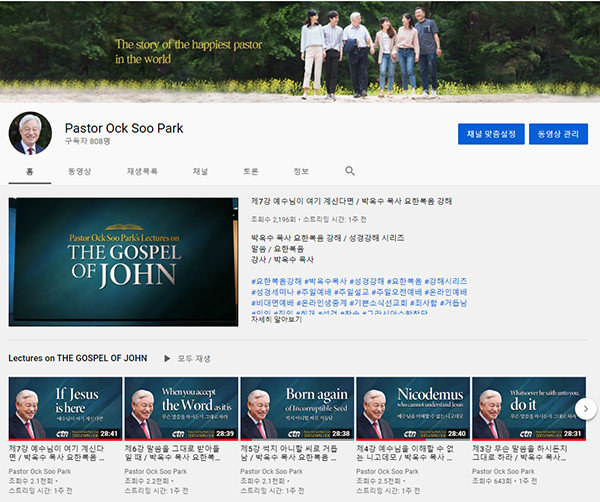The image size is (600, 502).
Task: Click video title 제3강 무슨 말씀을 하시든지
Action: [x=520, y=453]
